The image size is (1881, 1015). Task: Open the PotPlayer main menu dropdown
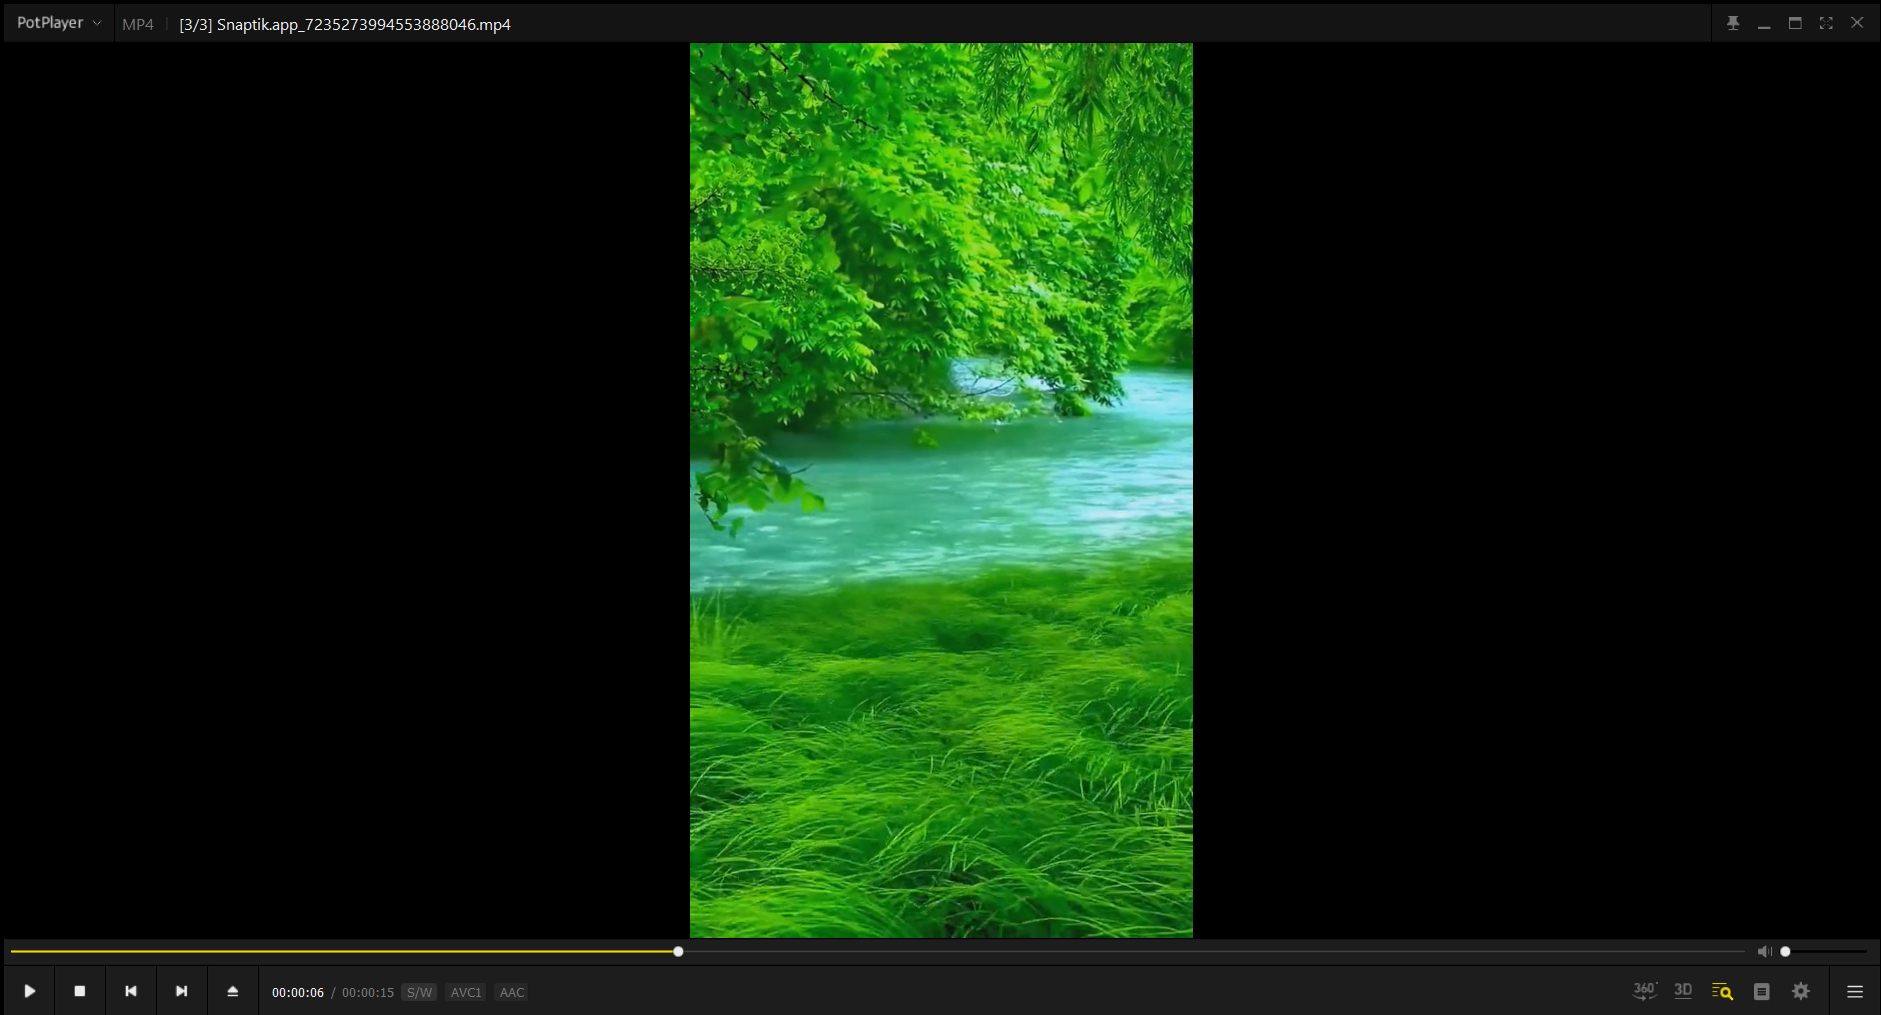[x=59, y=23]
